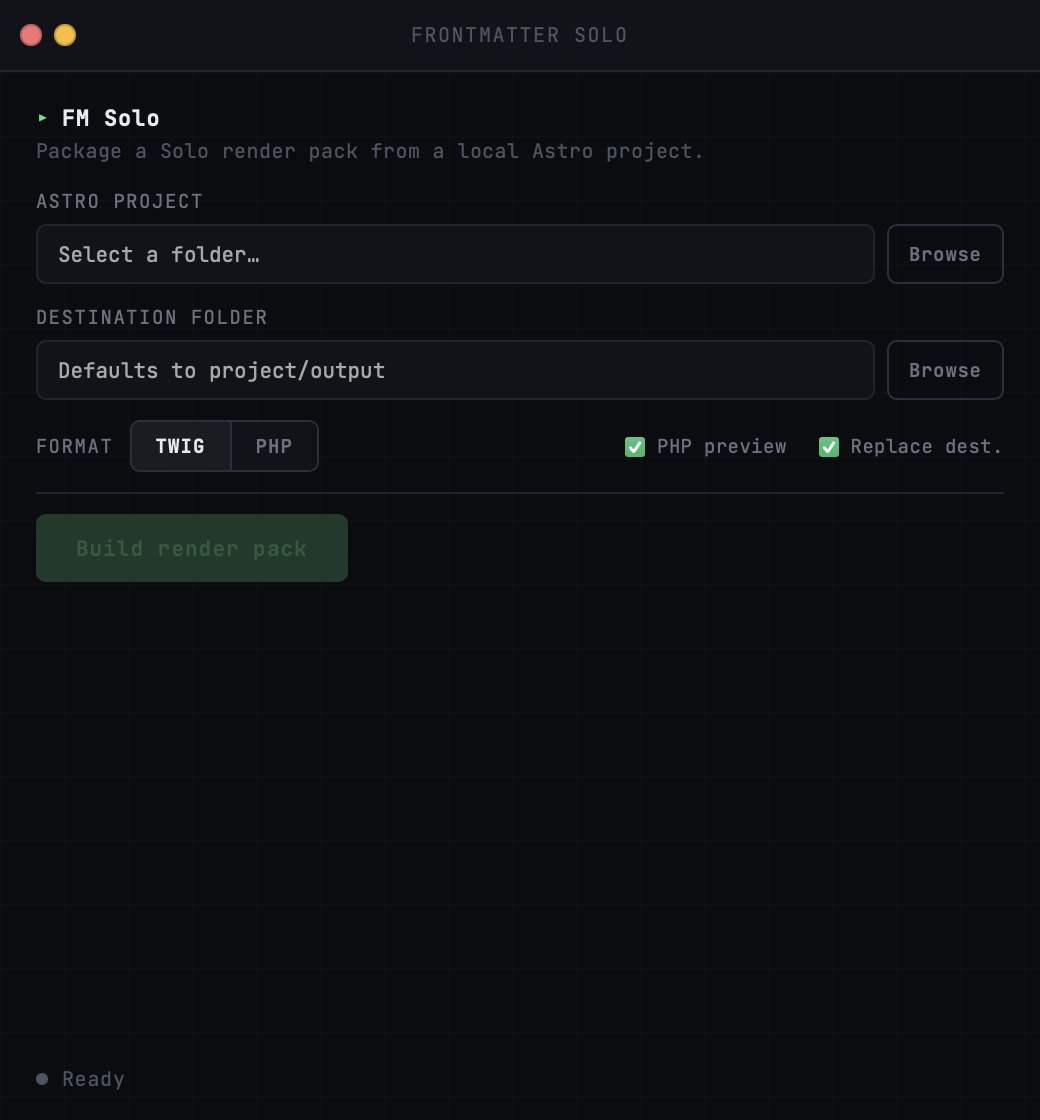Click the Ready status dot indicator
This screenshot has height=1120, width=1040.
[41, 1078]
